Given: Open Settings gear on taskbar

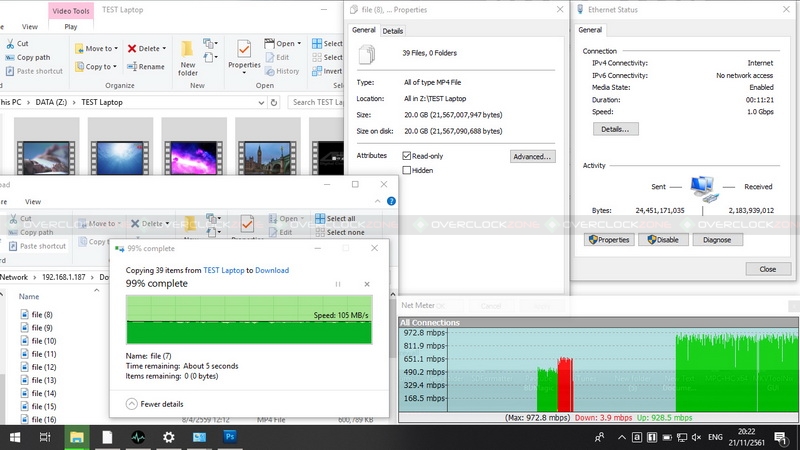Looking at the screenshot, I should [168, 437].
